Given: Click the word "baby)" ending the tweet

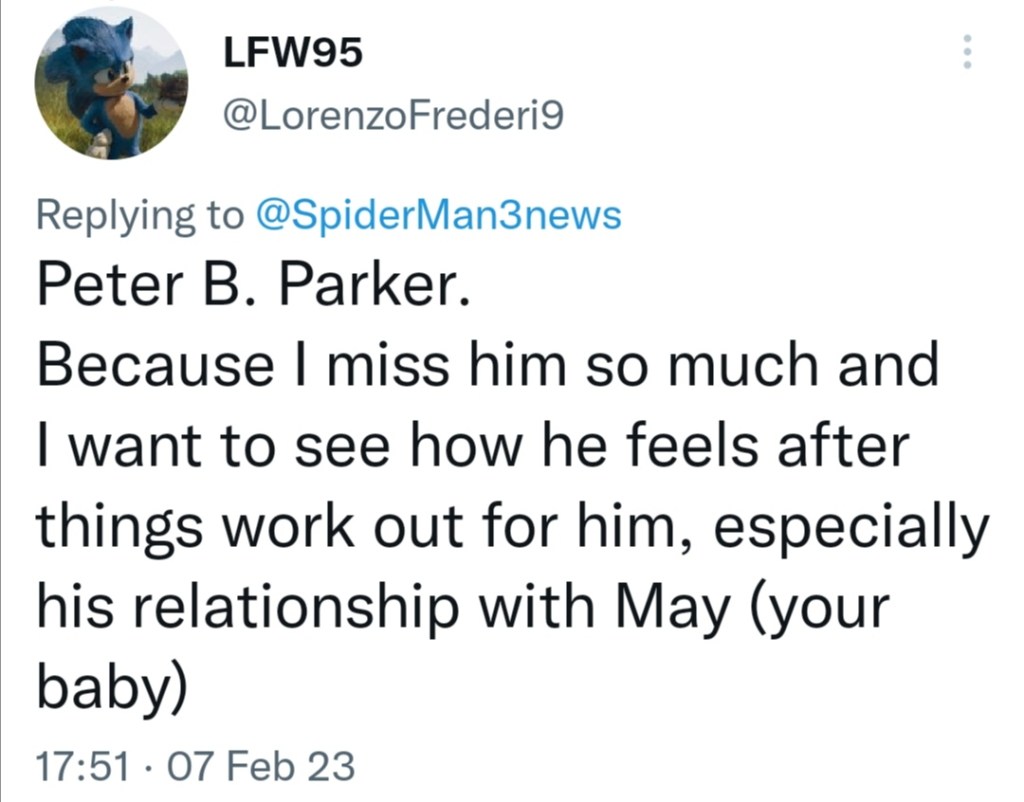Looking at the screenshot, I should pos(112,687).
